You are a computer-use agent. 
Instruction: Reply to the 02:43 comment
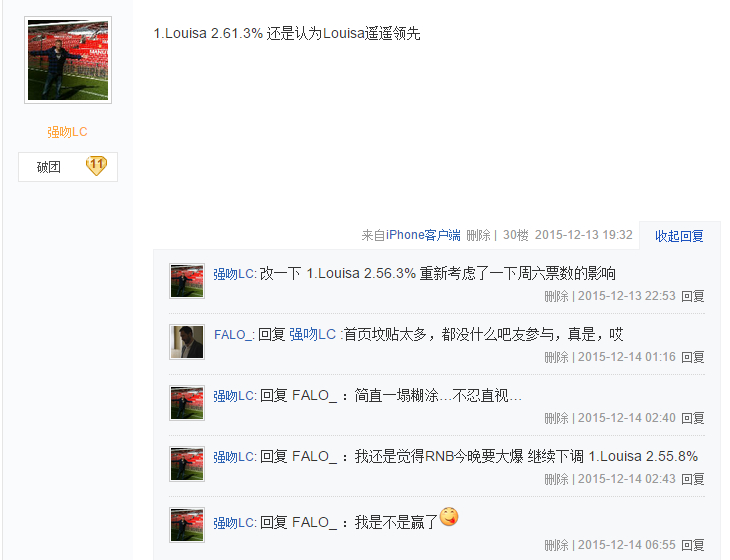click(692, 479)
